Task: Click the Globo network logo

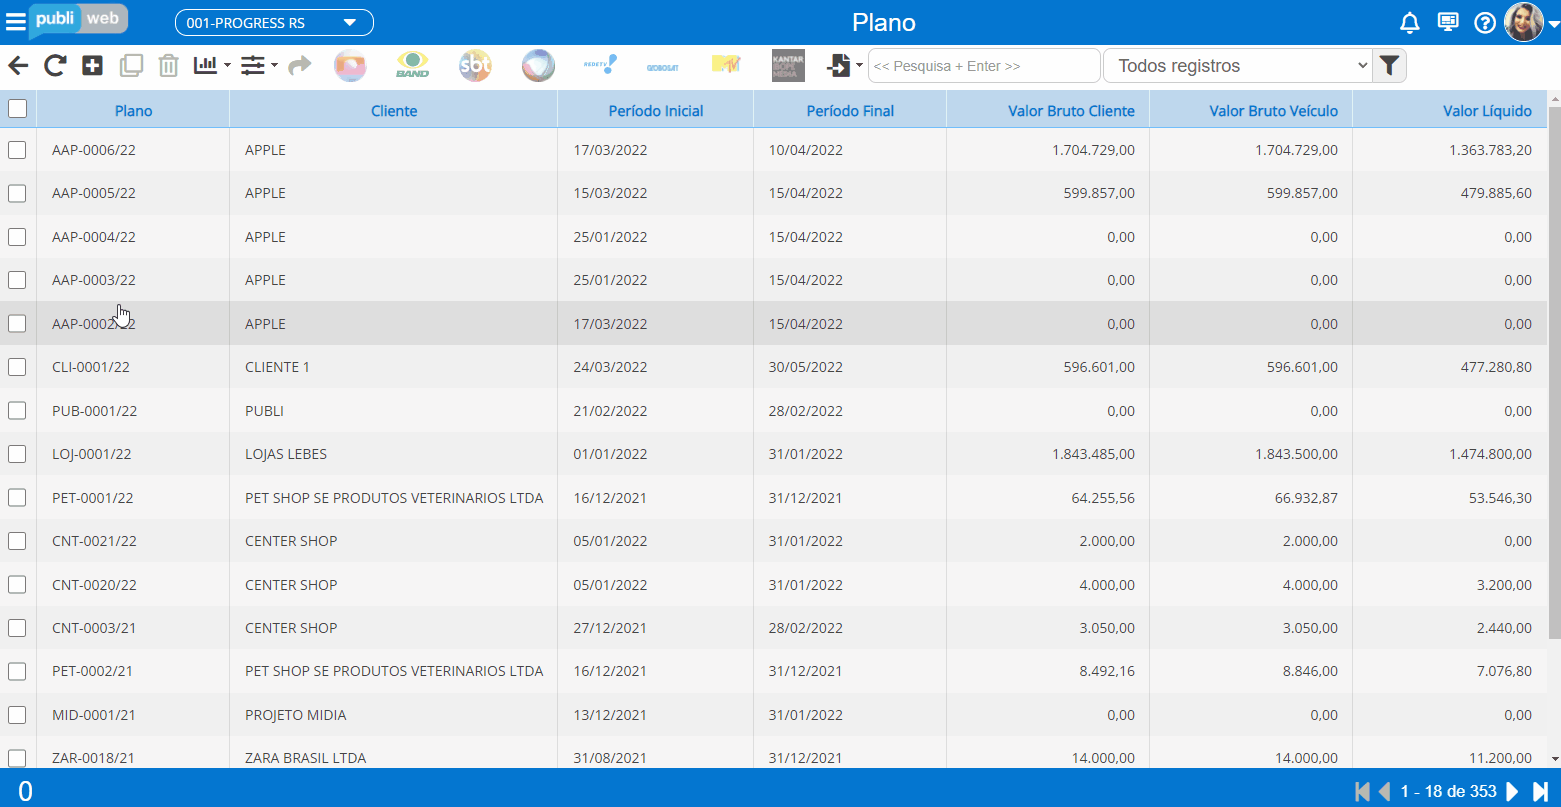Action: coord(350,66)
